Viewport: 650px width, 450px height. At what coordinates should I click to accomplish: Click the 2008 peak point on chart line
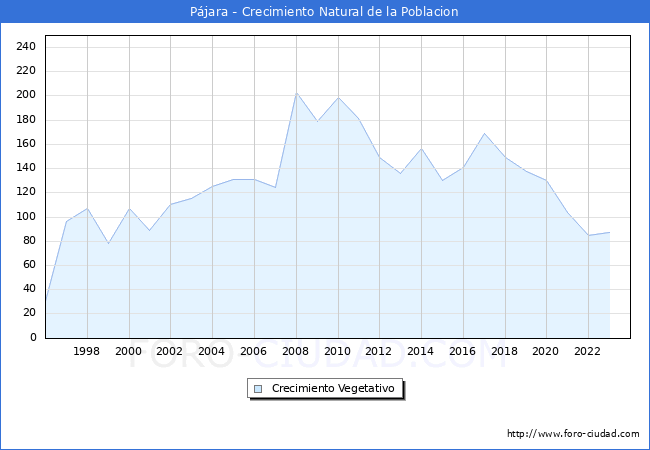point(296,93)
